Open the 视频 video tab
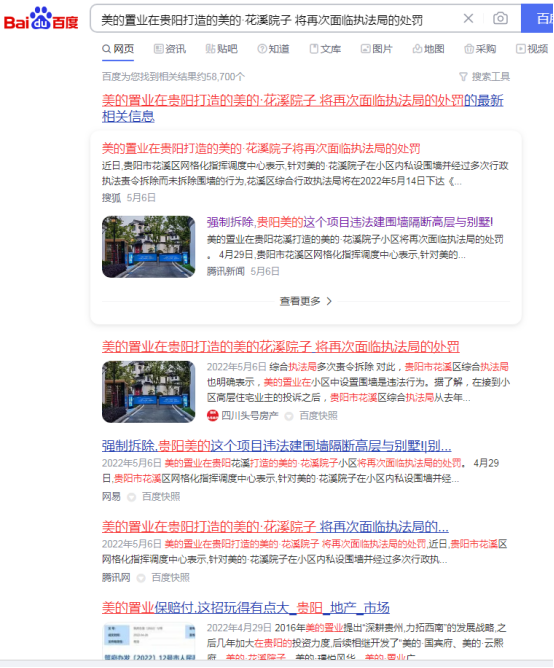Viewport: 554px width, 668px height. click(532, 49)
